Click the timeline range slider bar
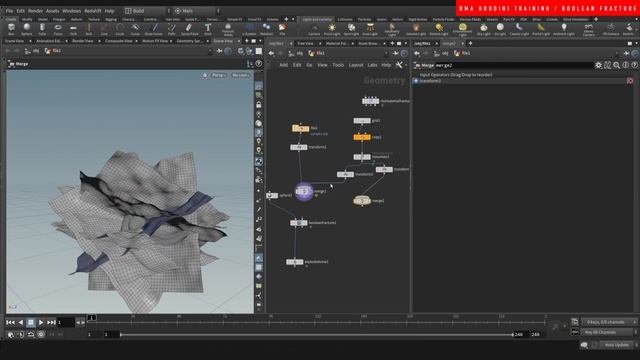This screenshot has height=360, width=640. coord(316,335)
